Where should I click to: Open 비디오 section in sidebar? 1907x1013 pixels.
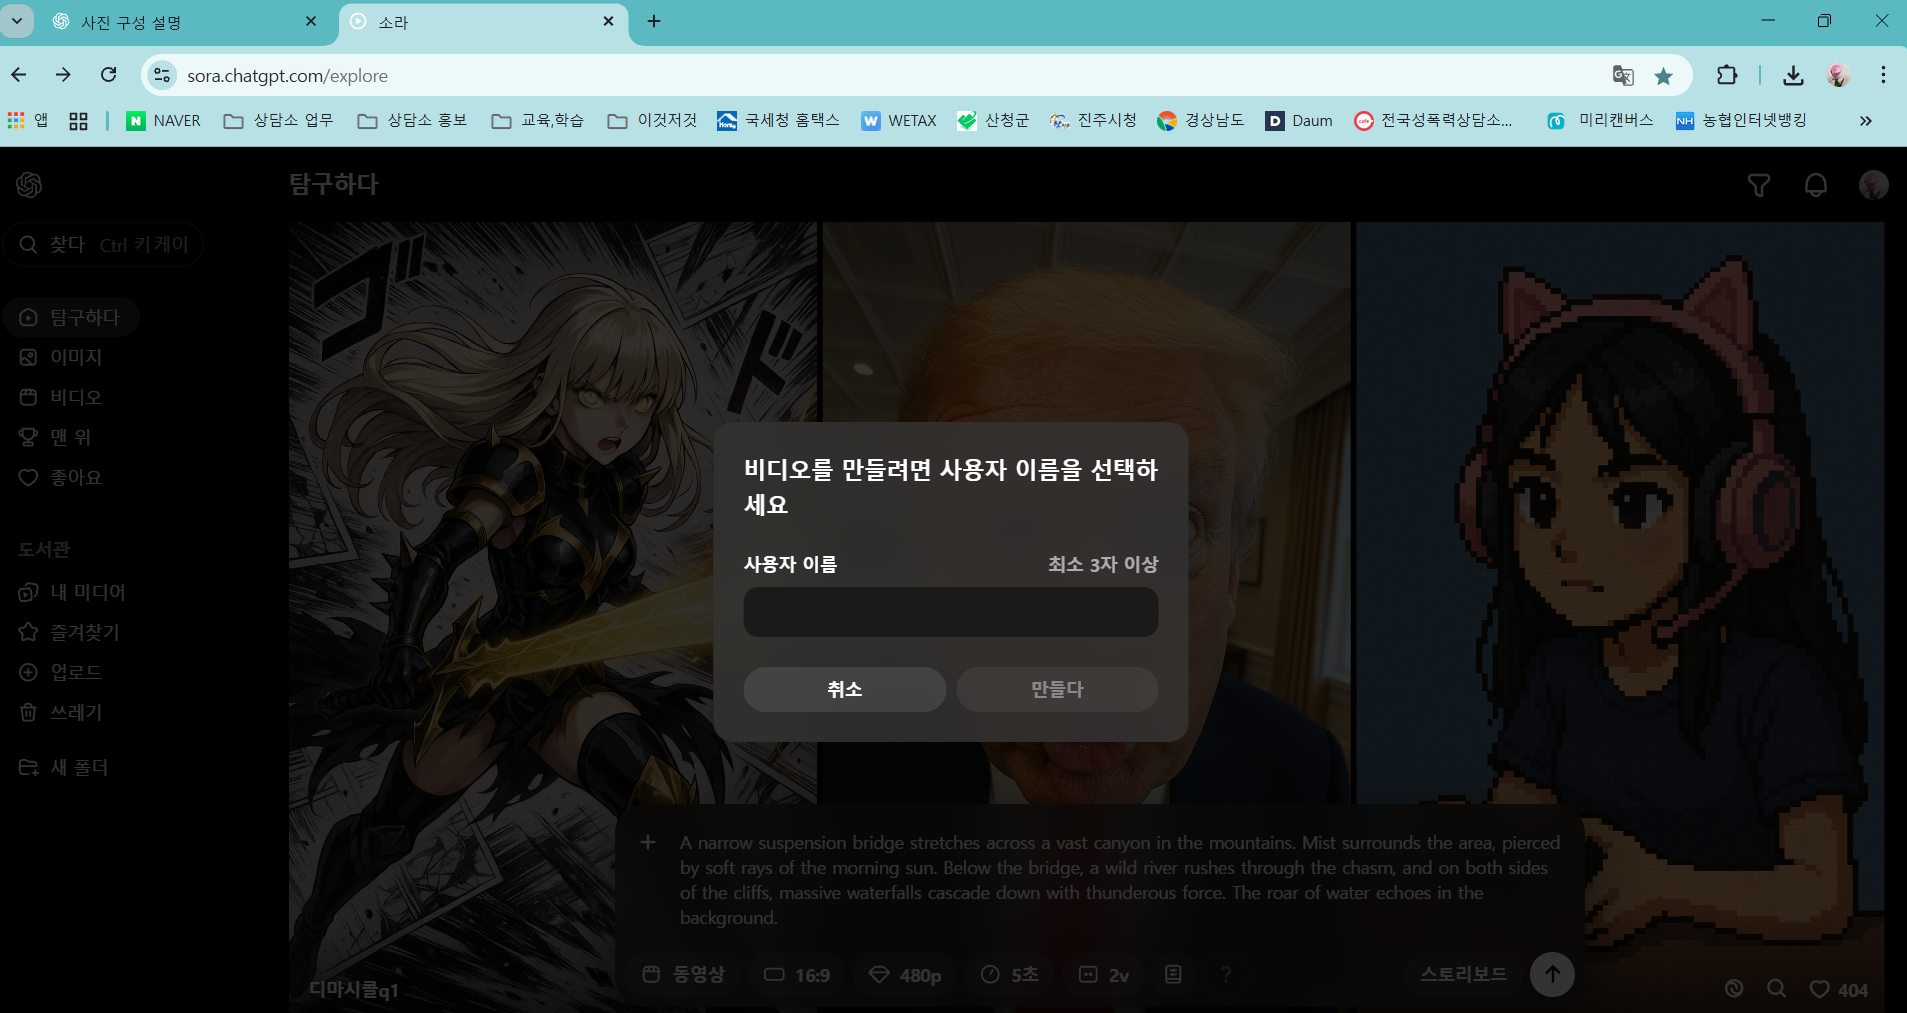click(61, 397)
